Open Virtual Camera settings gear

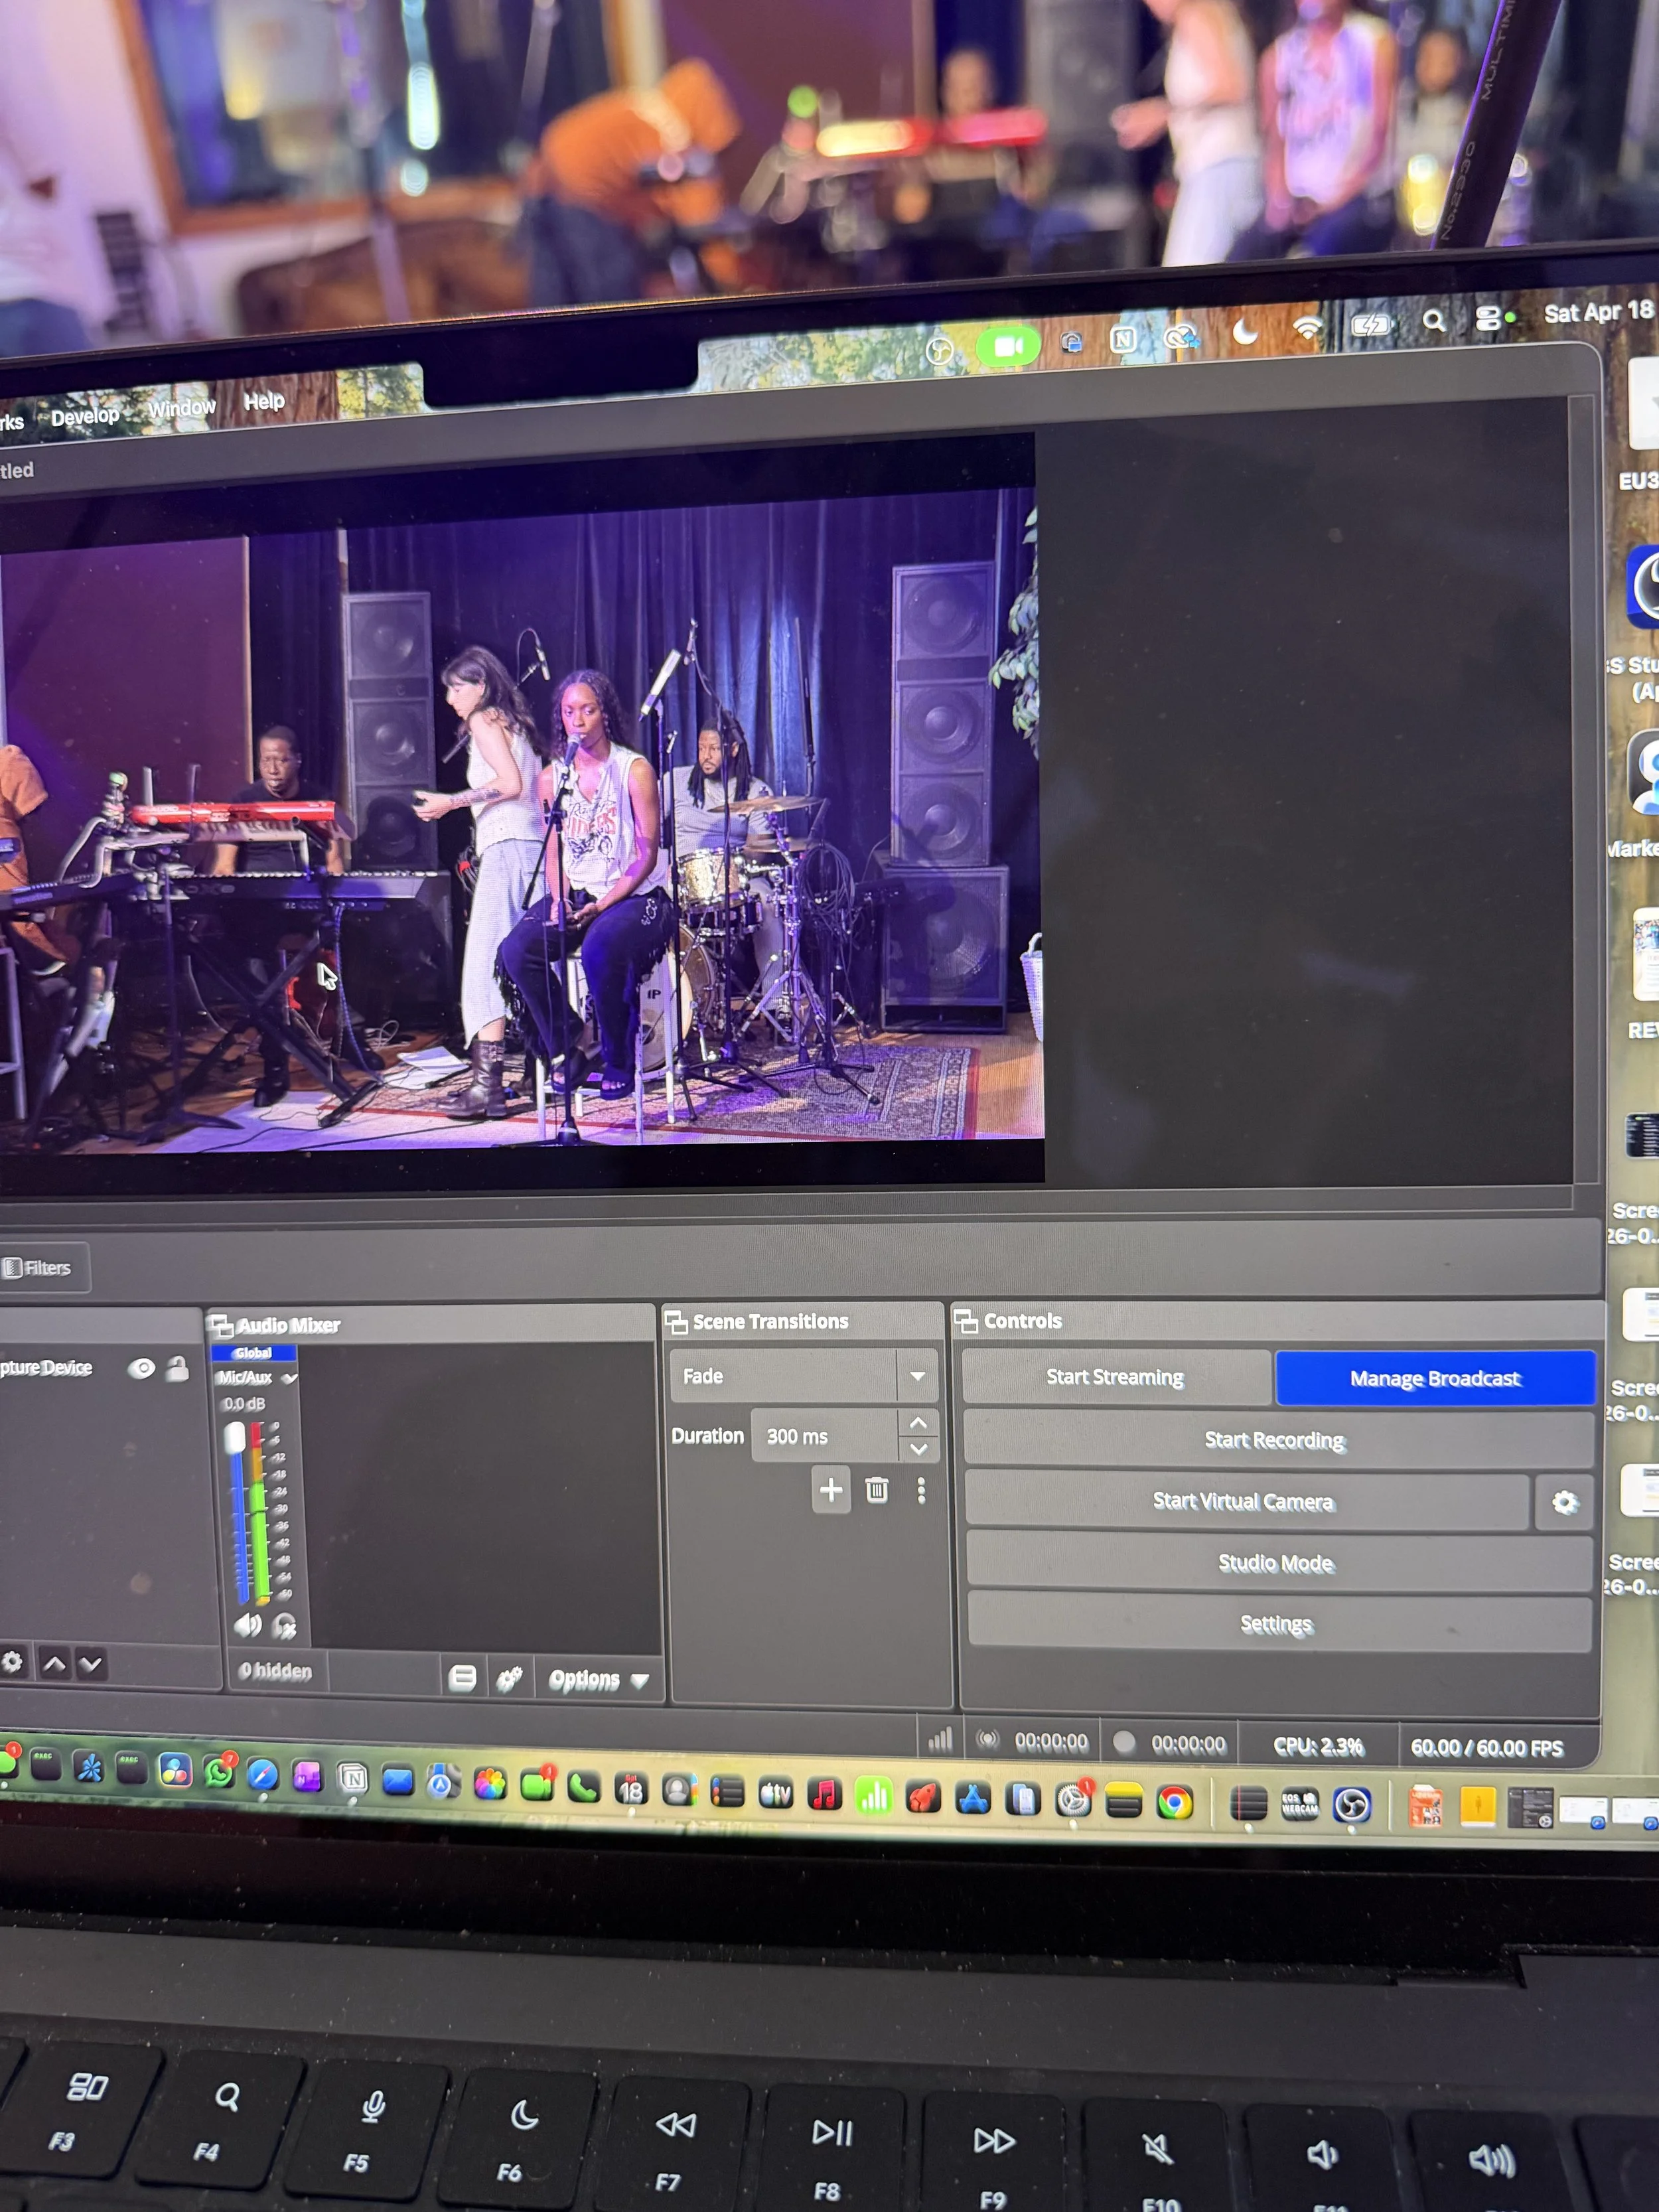tap(1565, 1502)
